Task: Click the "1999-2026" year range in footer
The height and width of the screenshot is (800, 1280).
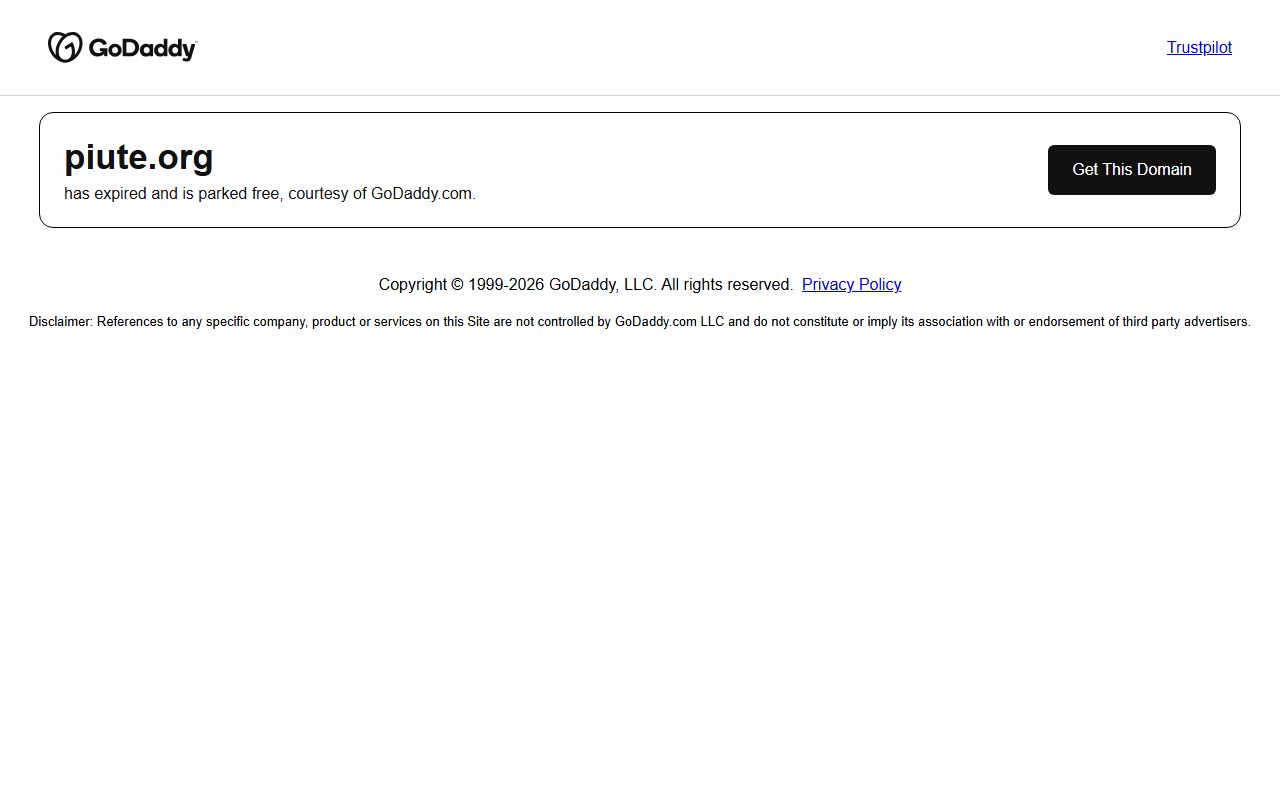Action: click(x=506, y=285)
